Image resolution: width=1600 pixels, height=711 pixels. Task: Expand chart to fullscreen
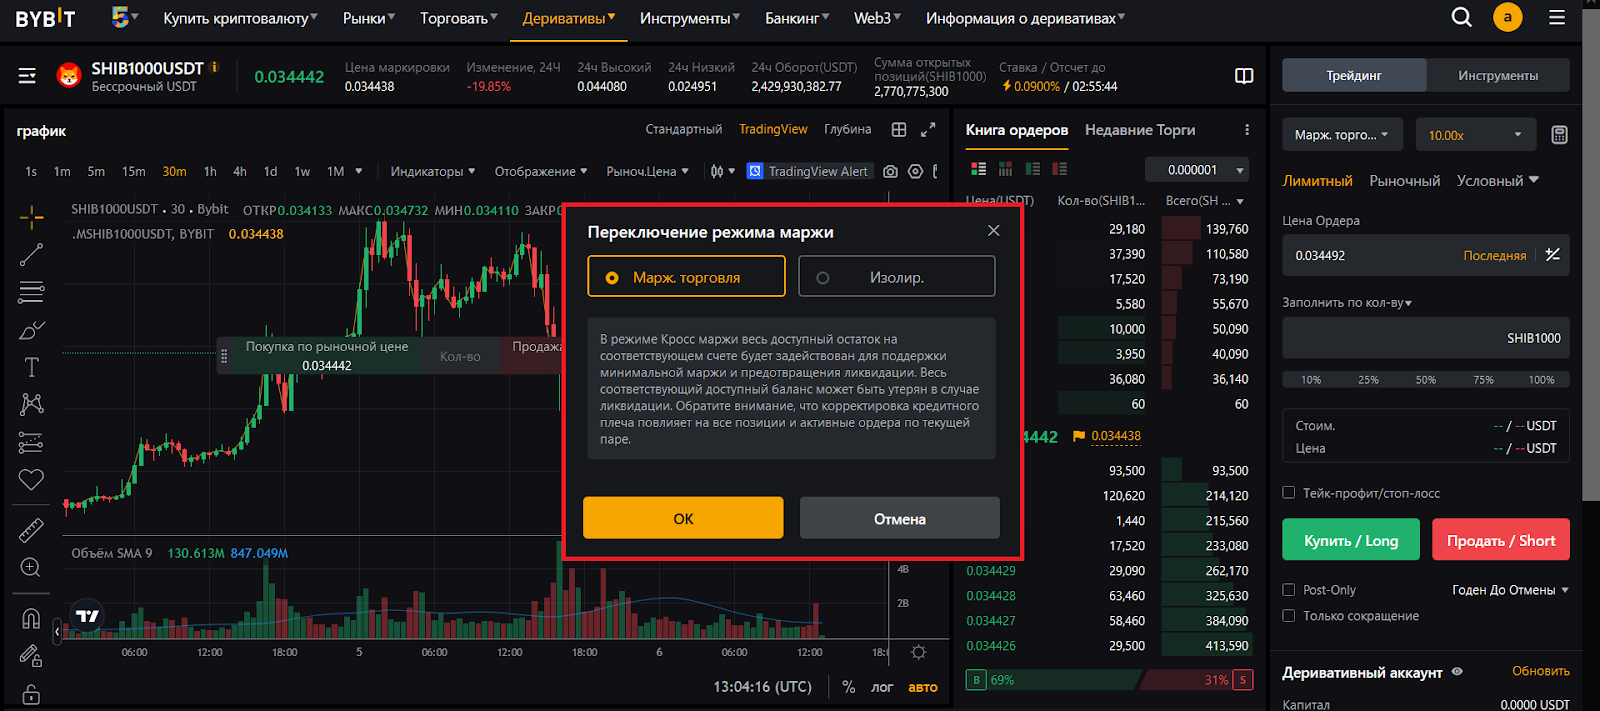click(928, 130)
